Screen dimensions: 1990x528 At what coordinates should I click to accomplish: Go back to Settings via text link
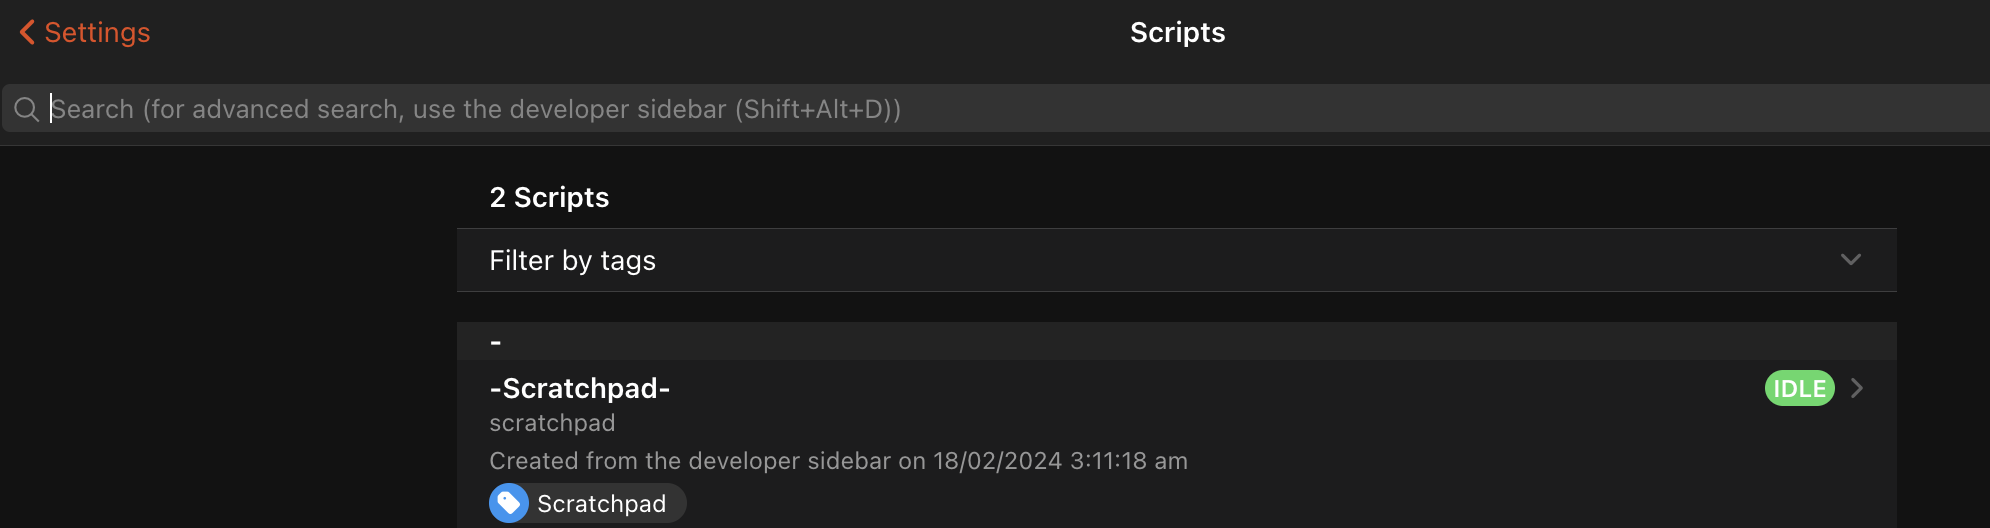pos(97,32)
